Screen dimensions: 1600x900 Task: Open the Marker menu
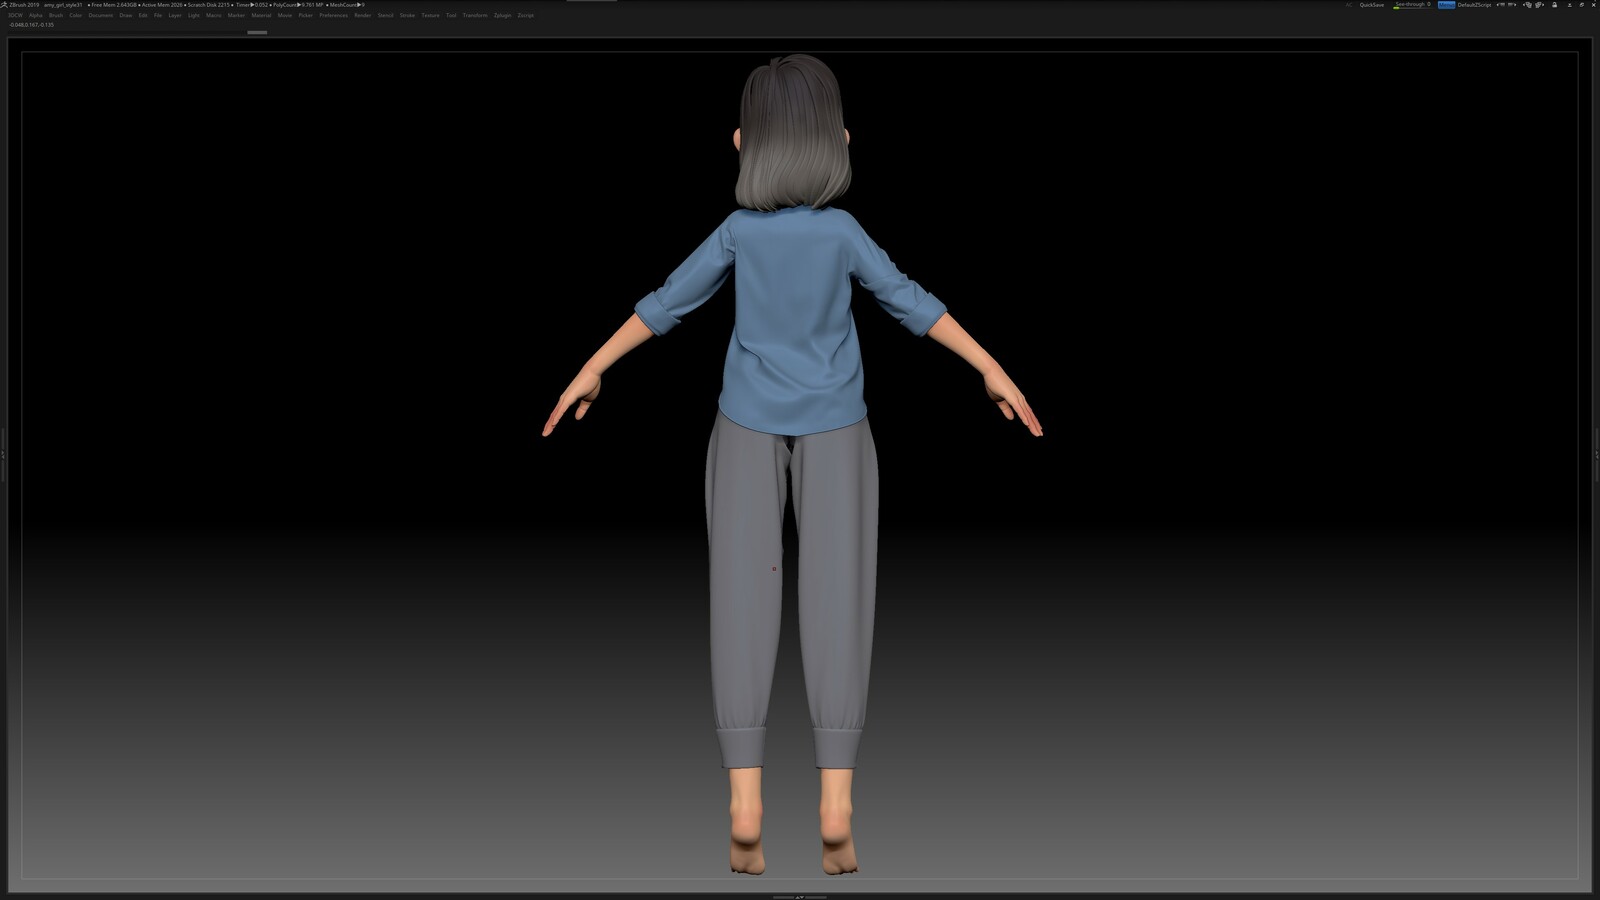[x=236, y=15]
